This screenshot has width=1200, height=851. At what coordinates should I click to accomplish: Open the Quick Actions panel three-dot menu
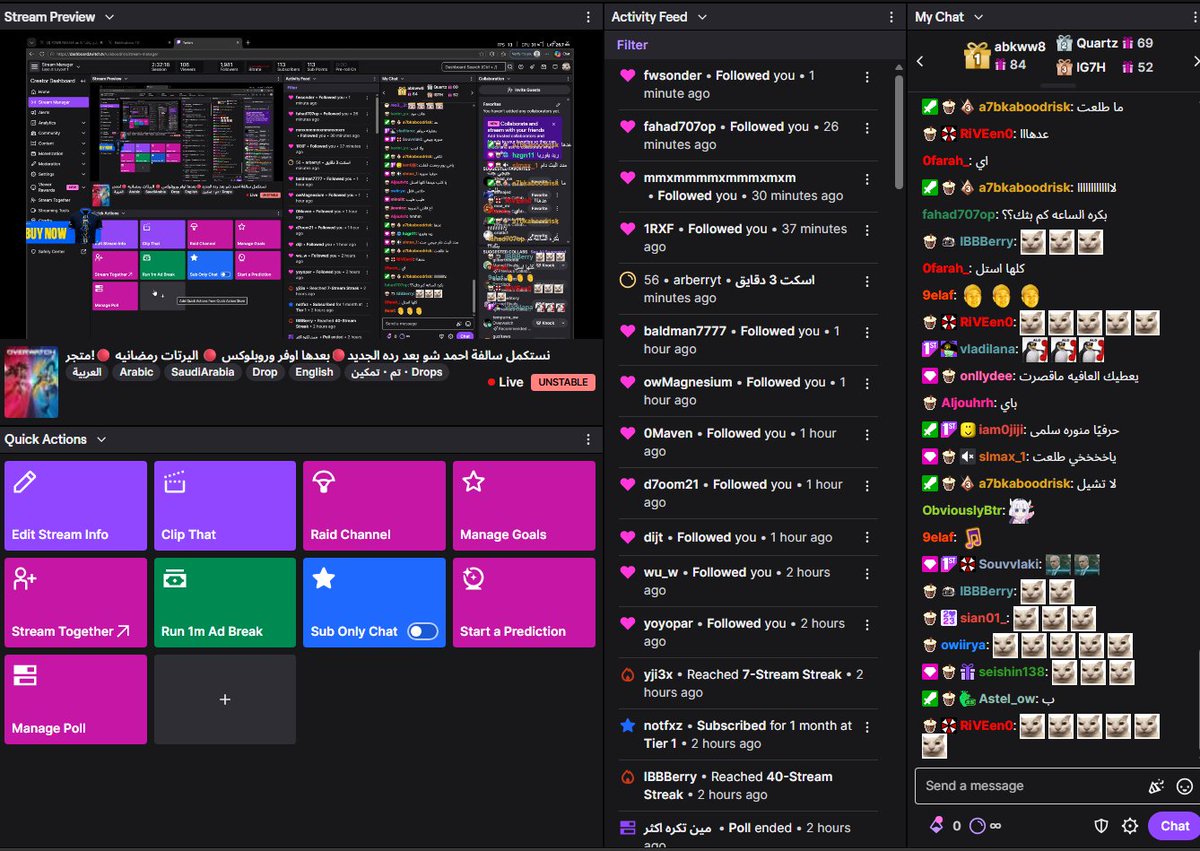[587, 439]
